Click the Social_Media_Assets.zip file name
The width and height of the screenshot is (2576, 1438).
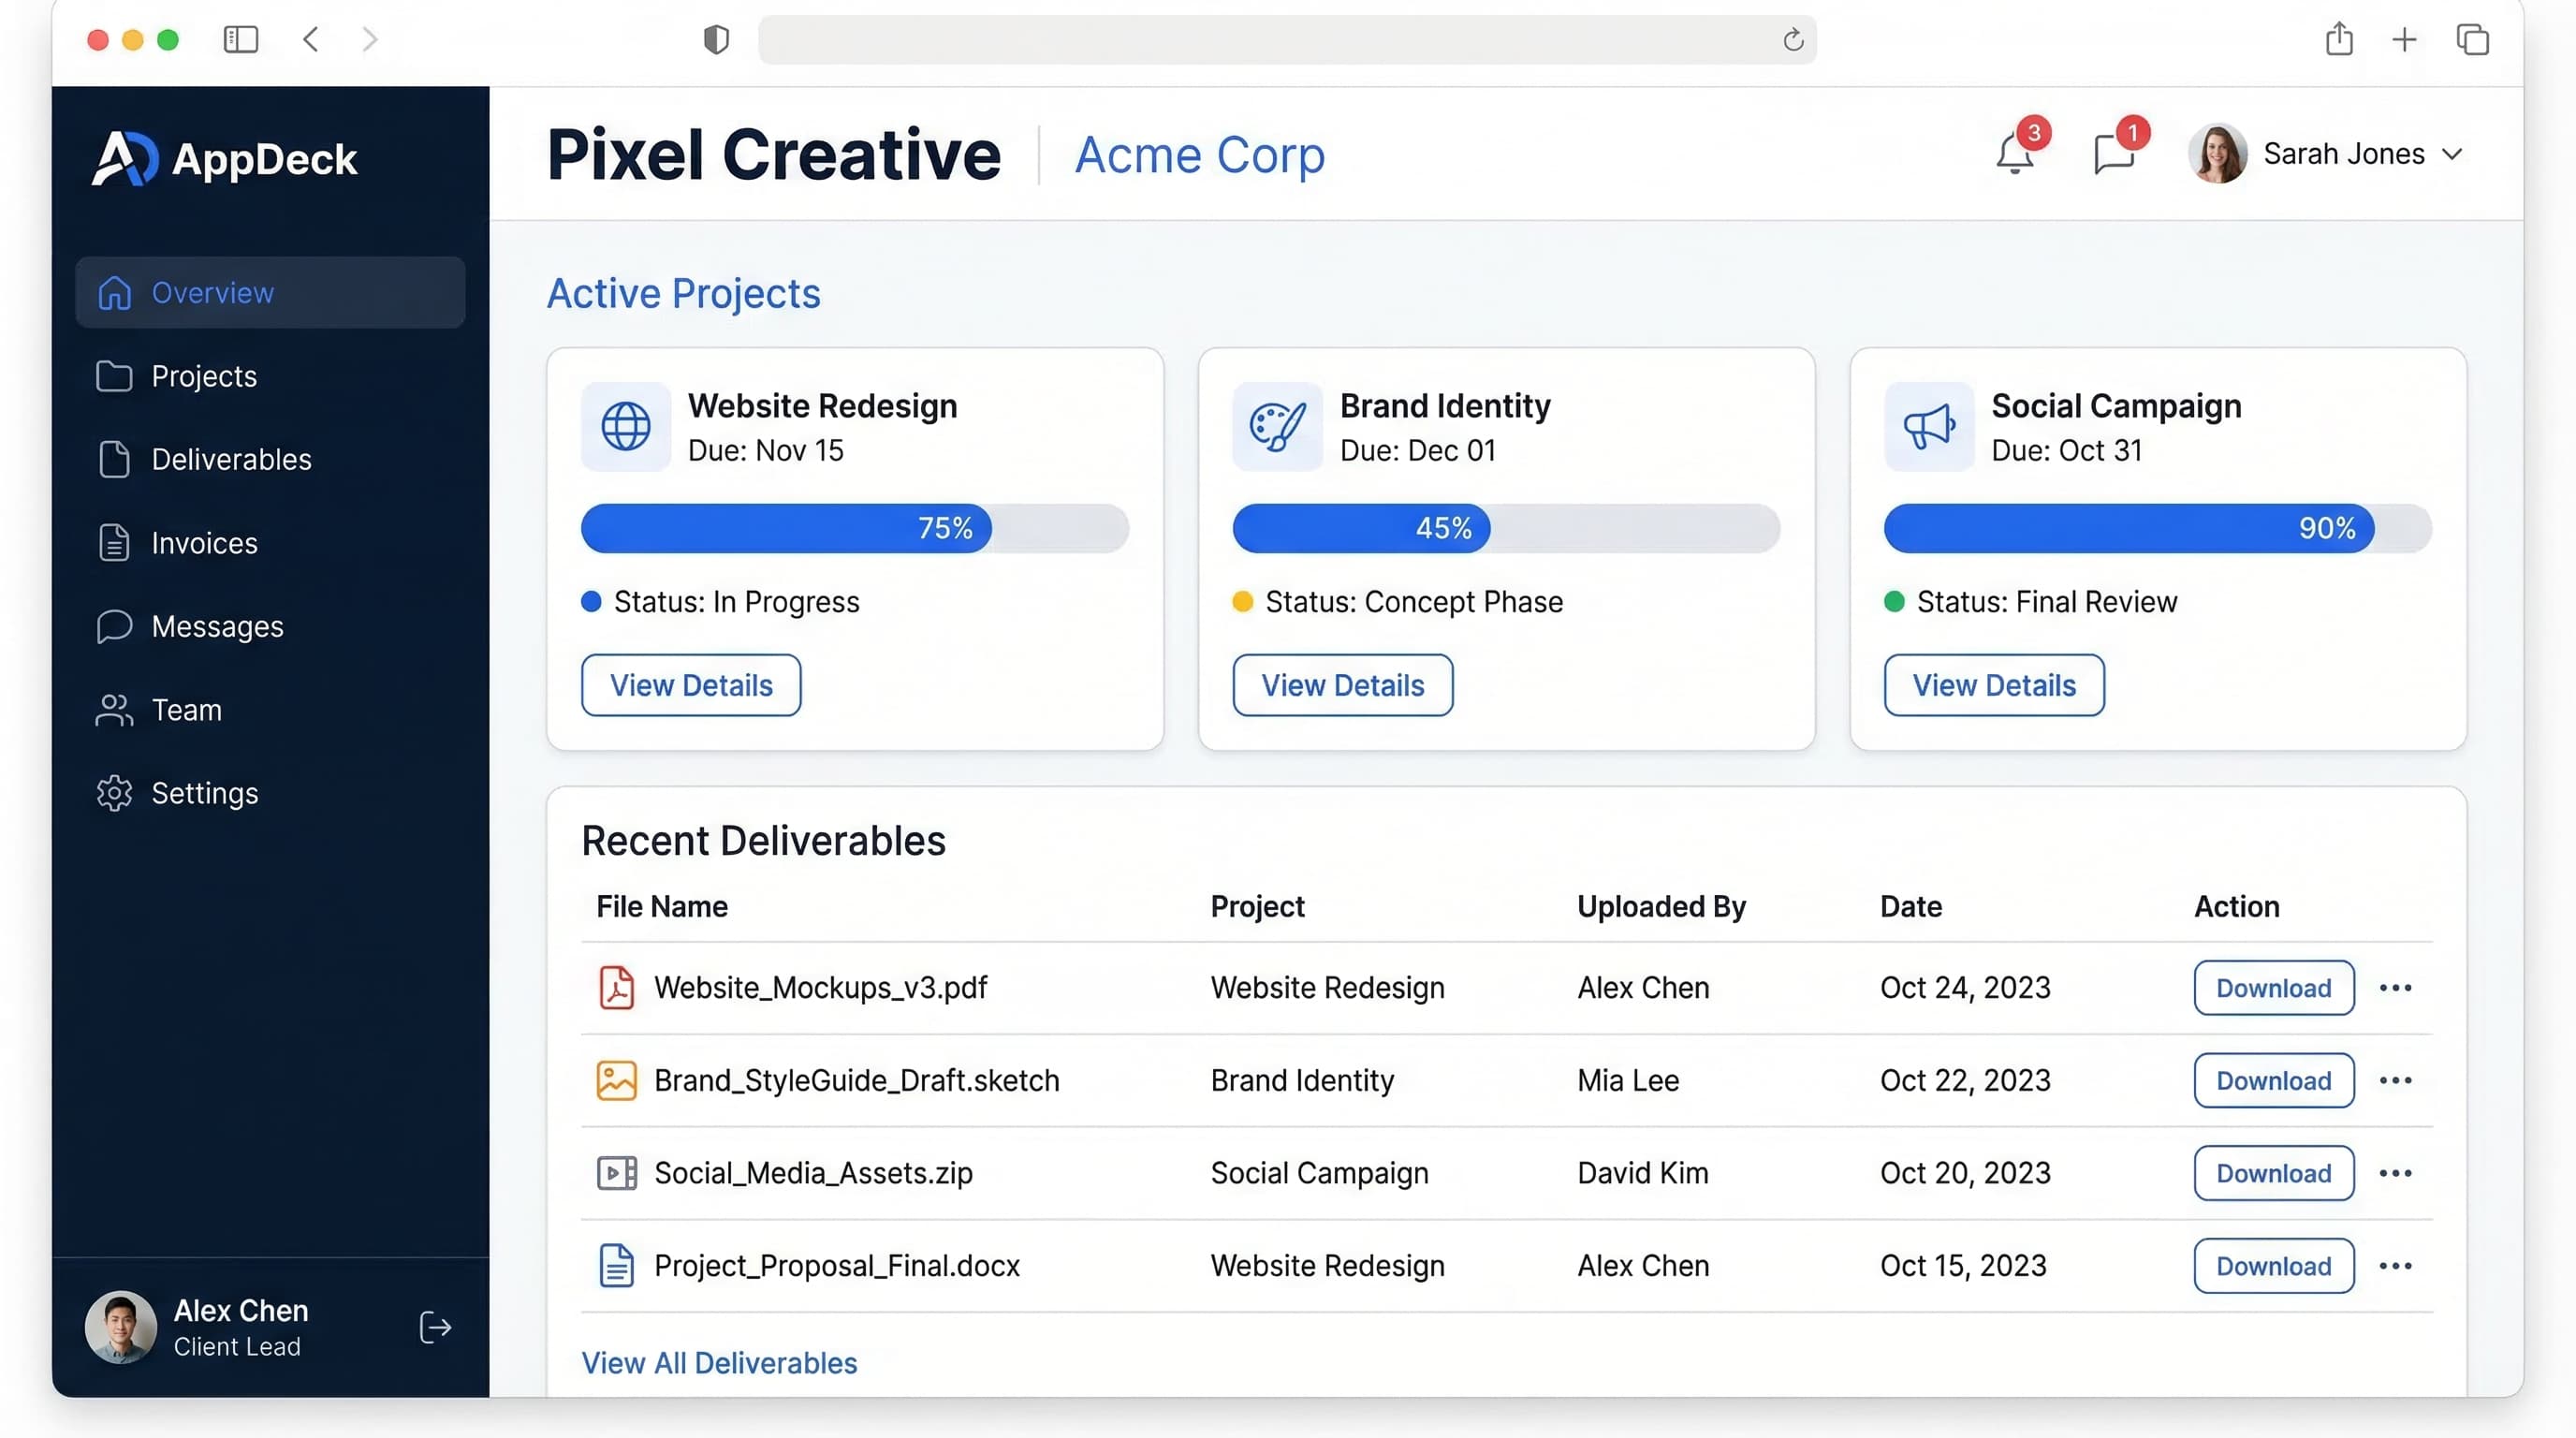813,1172
